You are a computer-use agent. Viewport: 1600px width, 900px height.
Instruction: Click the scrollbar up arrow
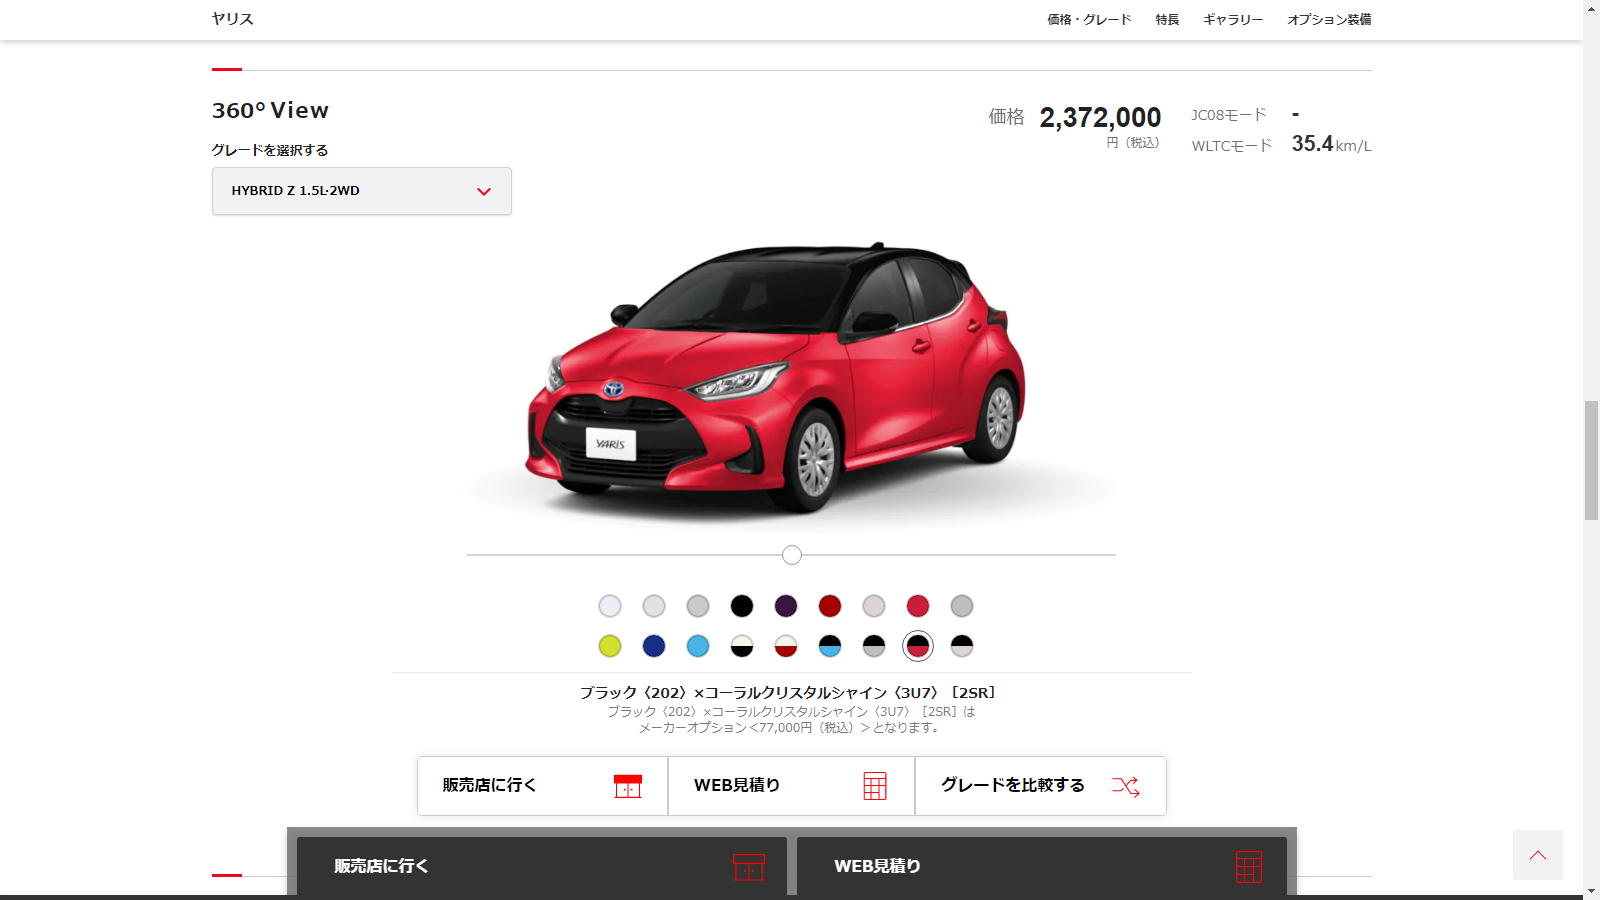point(1591,8)
